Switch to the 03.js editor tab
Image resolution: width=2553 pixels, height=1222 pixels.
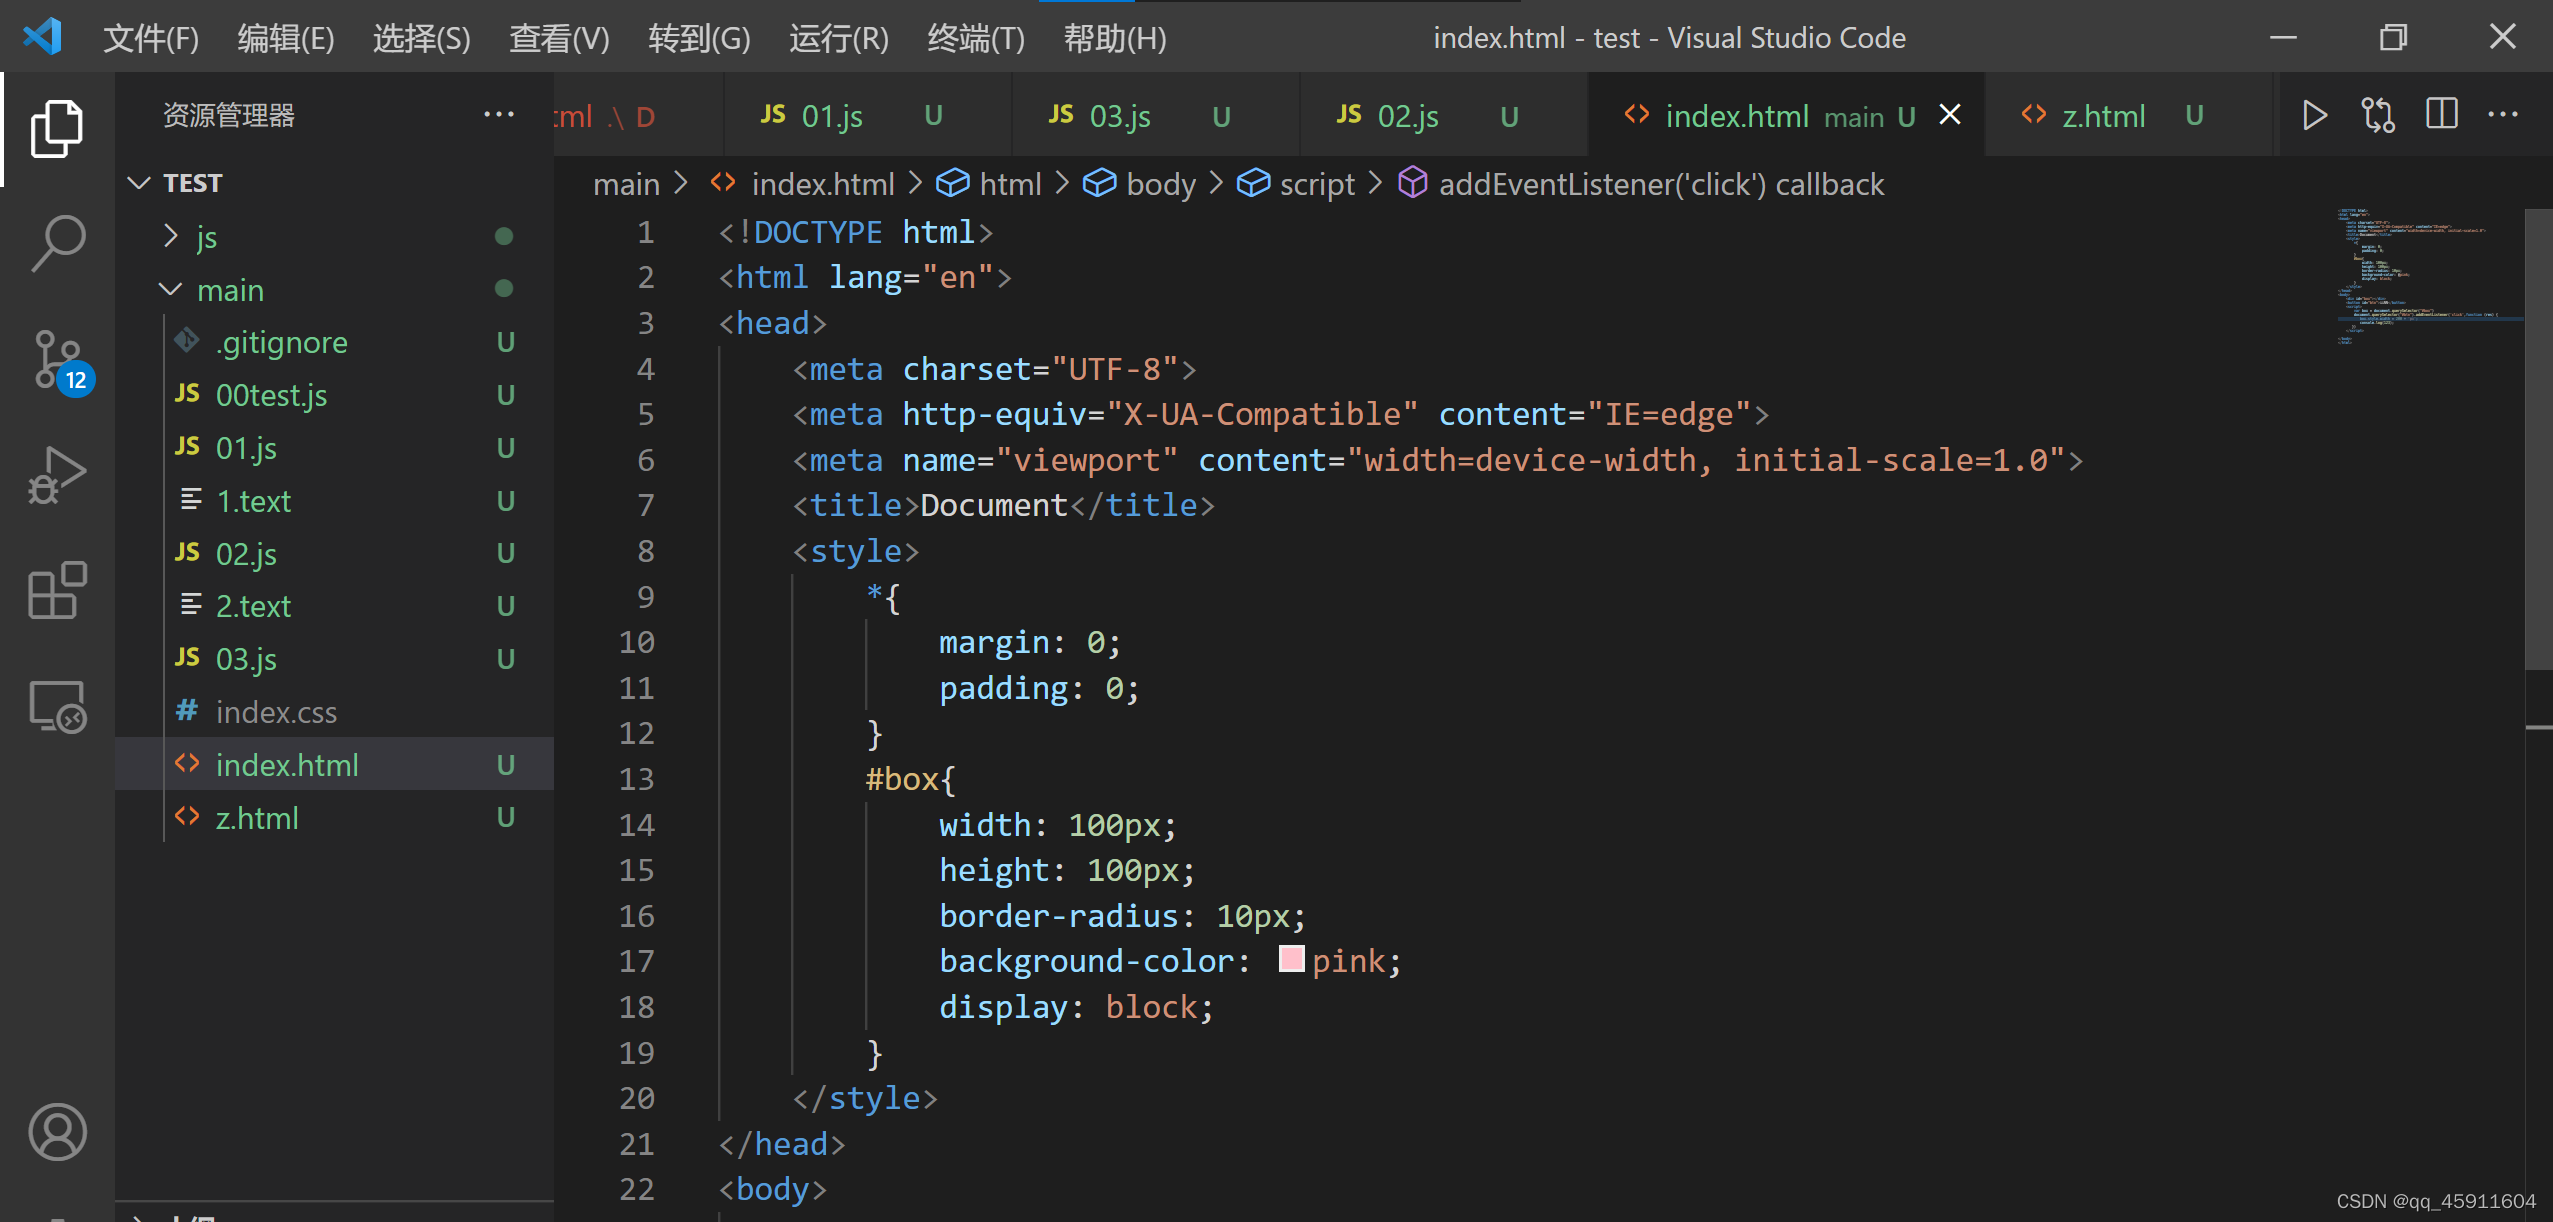pos(1155,115)
